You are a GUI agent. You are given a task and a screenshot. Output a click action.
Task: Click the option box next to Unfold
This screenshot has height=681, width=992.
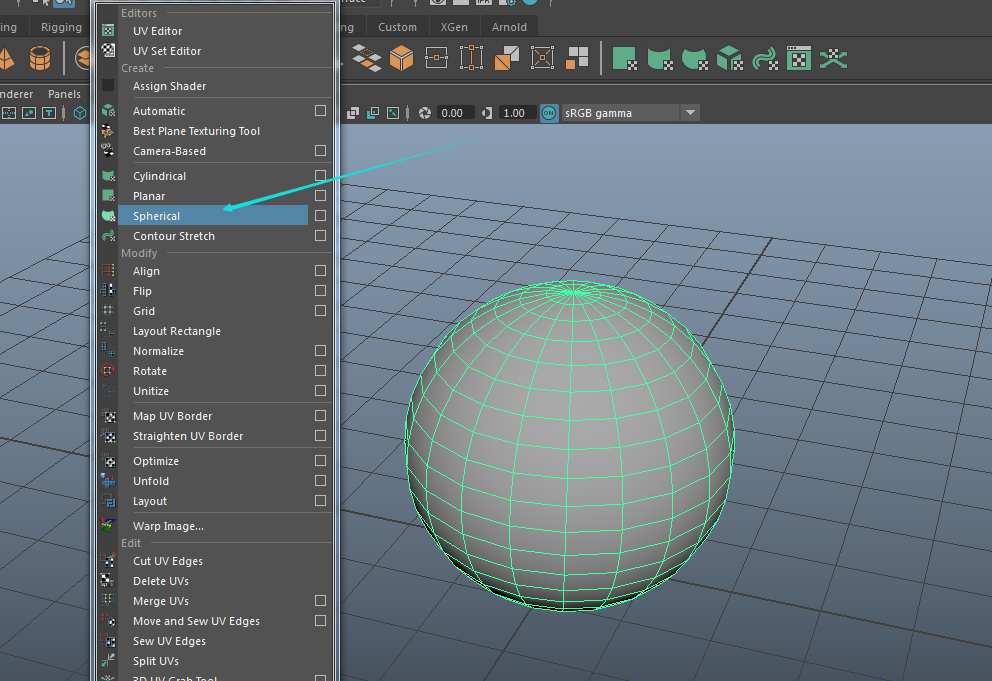(320, 481)
